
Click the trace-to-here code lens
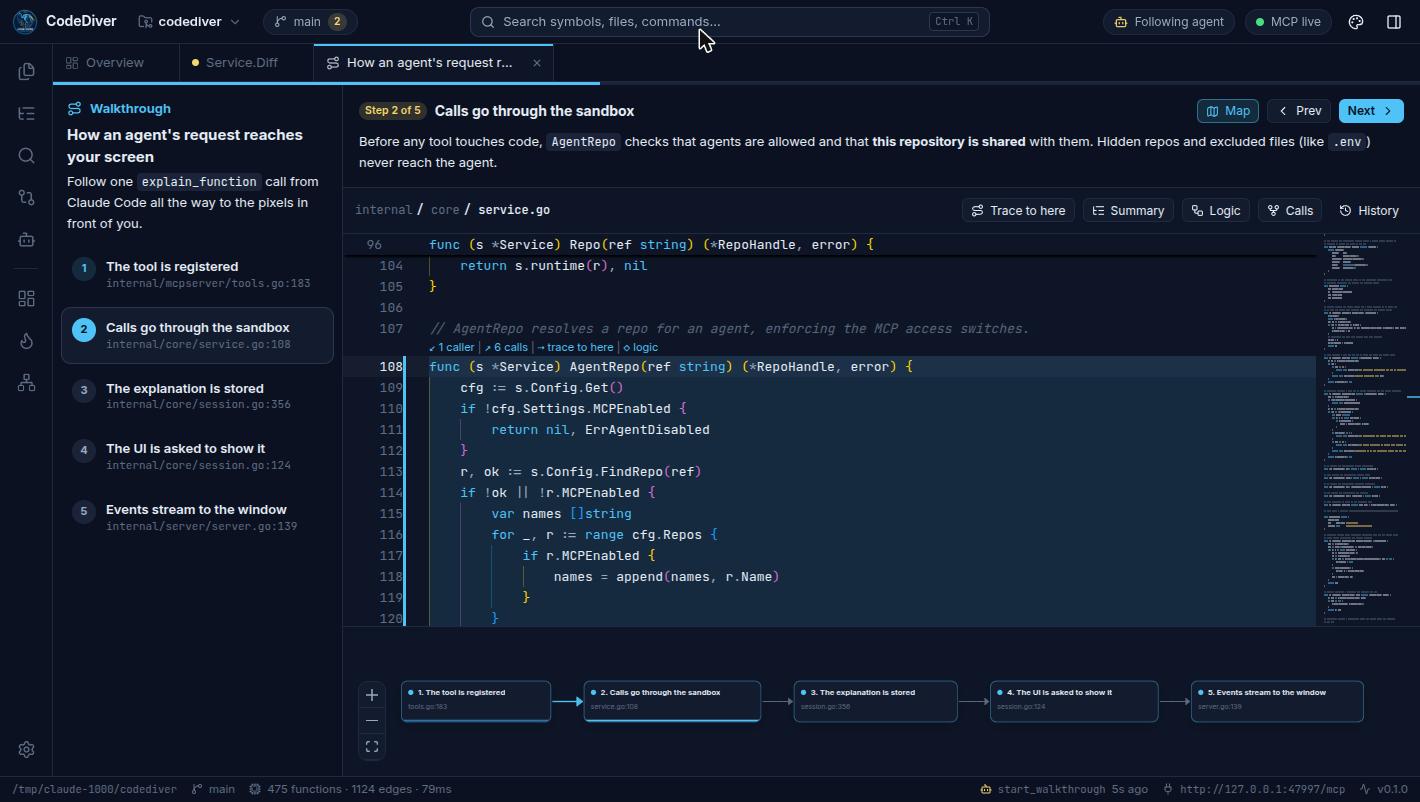coord(575,347)
